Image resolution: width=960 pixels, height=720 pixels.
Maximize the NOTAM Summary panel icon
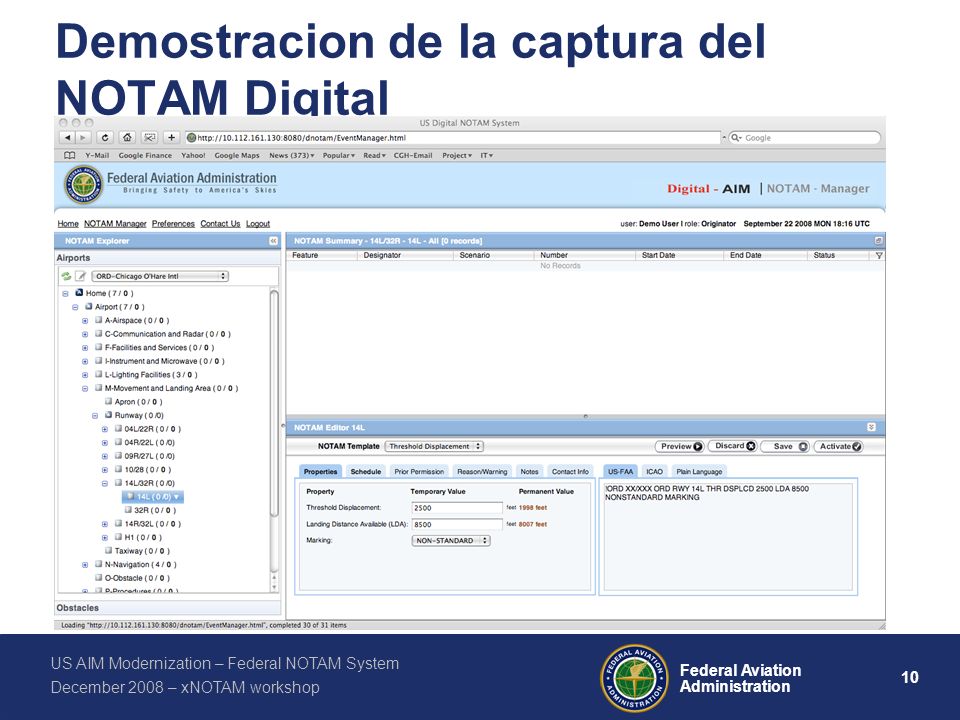point(878,241)
